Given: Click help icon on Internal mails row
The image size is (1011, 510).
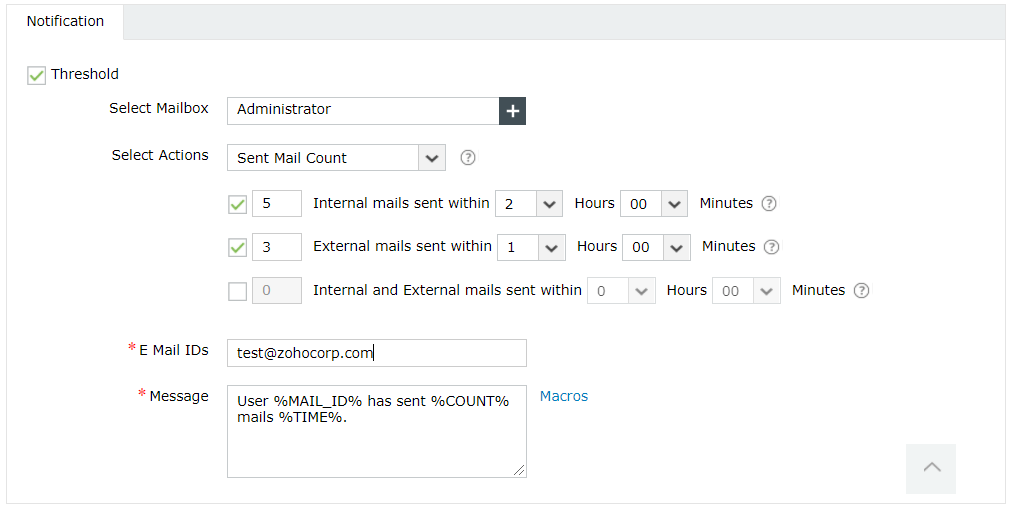Looking at the screenshot, I should coord(768,204).
